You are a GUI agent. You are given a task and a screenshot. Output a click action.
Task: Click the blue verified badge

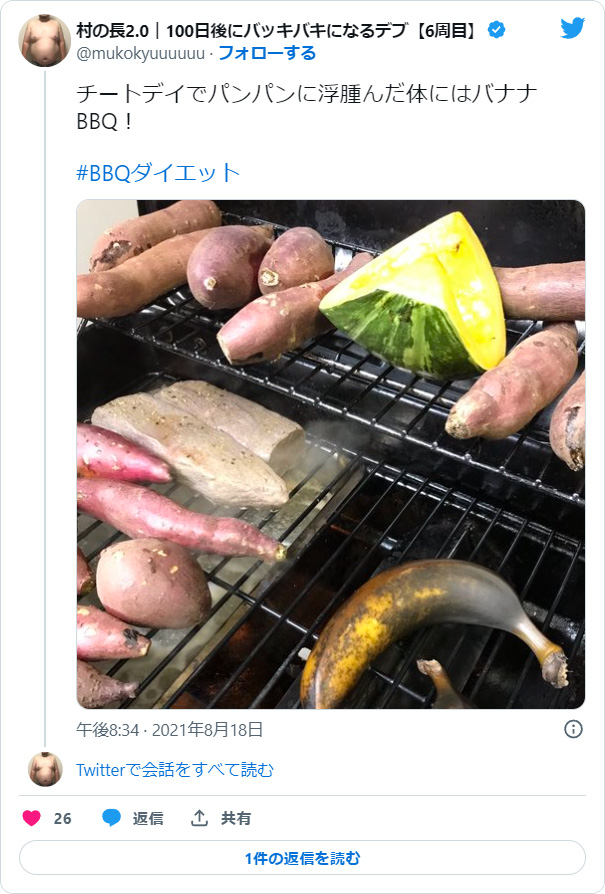(x=496, y=30)
